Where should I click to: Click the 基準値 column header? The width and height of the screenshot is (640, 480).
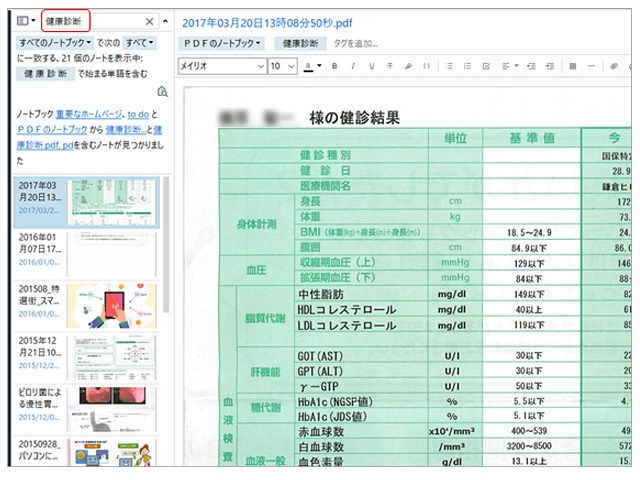tap(532, 138)
